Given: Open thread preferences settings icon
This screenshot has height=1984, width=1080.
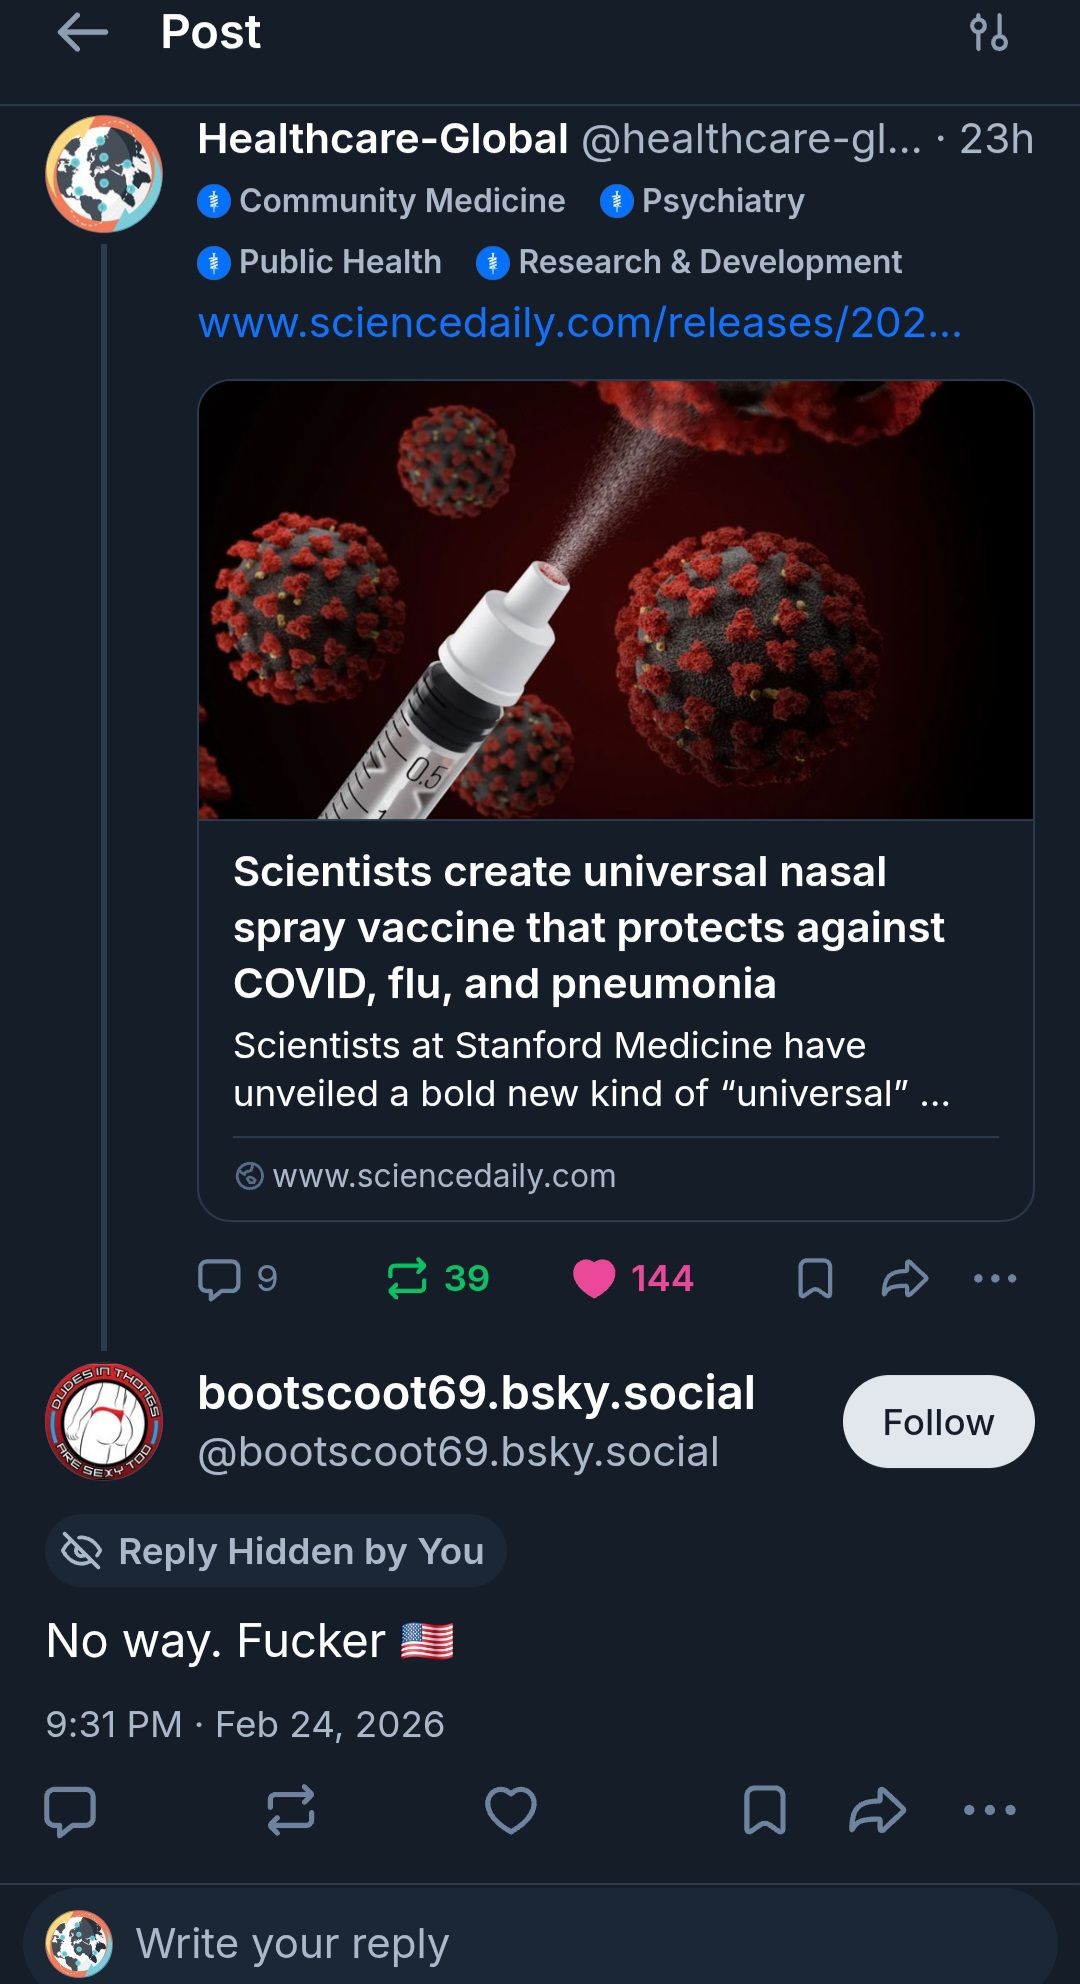Looking at the screenshot, I should [988, 33].
